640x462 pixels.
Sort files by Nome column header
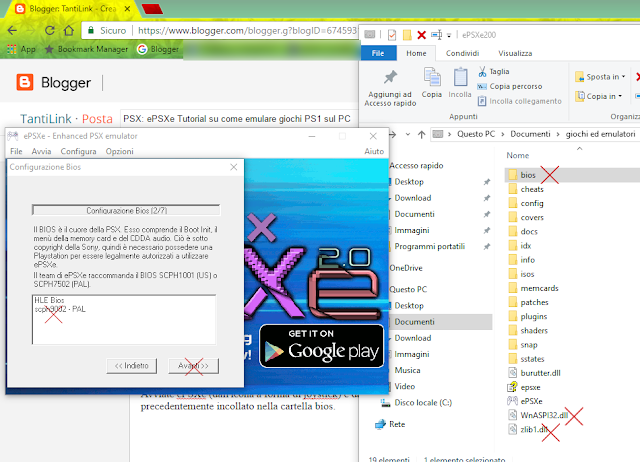(518, 155)
